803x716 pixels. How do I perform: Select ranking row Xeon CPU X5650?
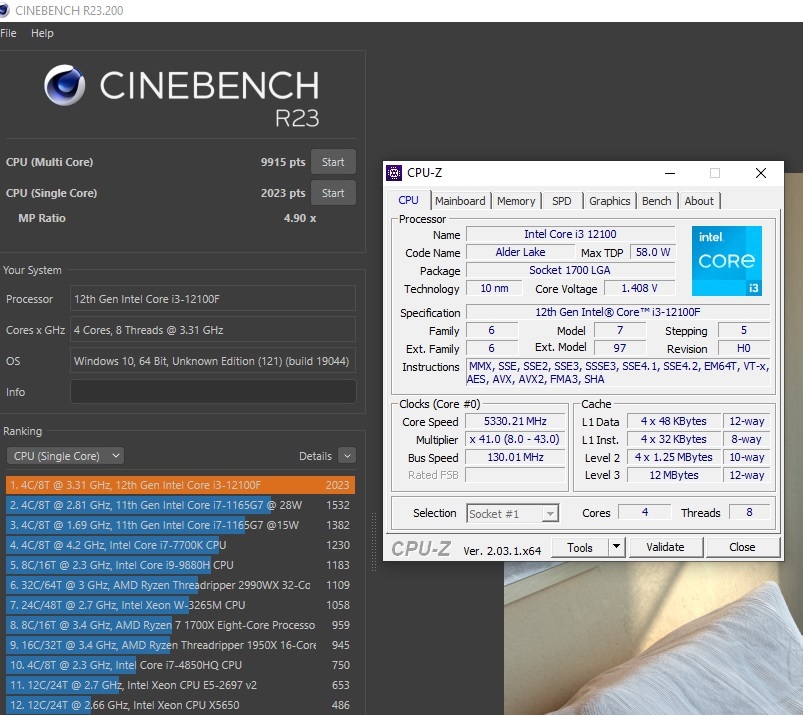pos(180,705)
